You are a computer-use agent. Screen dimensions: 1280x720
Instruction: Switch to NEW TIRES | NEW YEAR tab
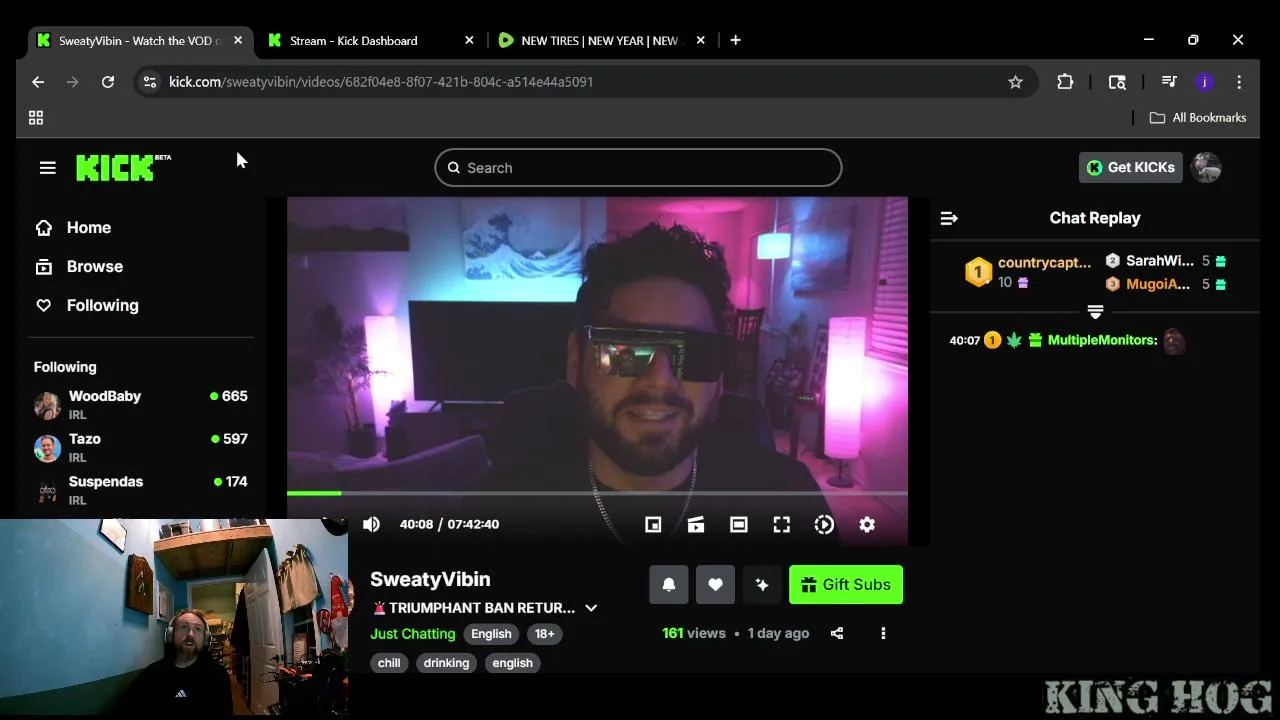(x=601, y=41)
